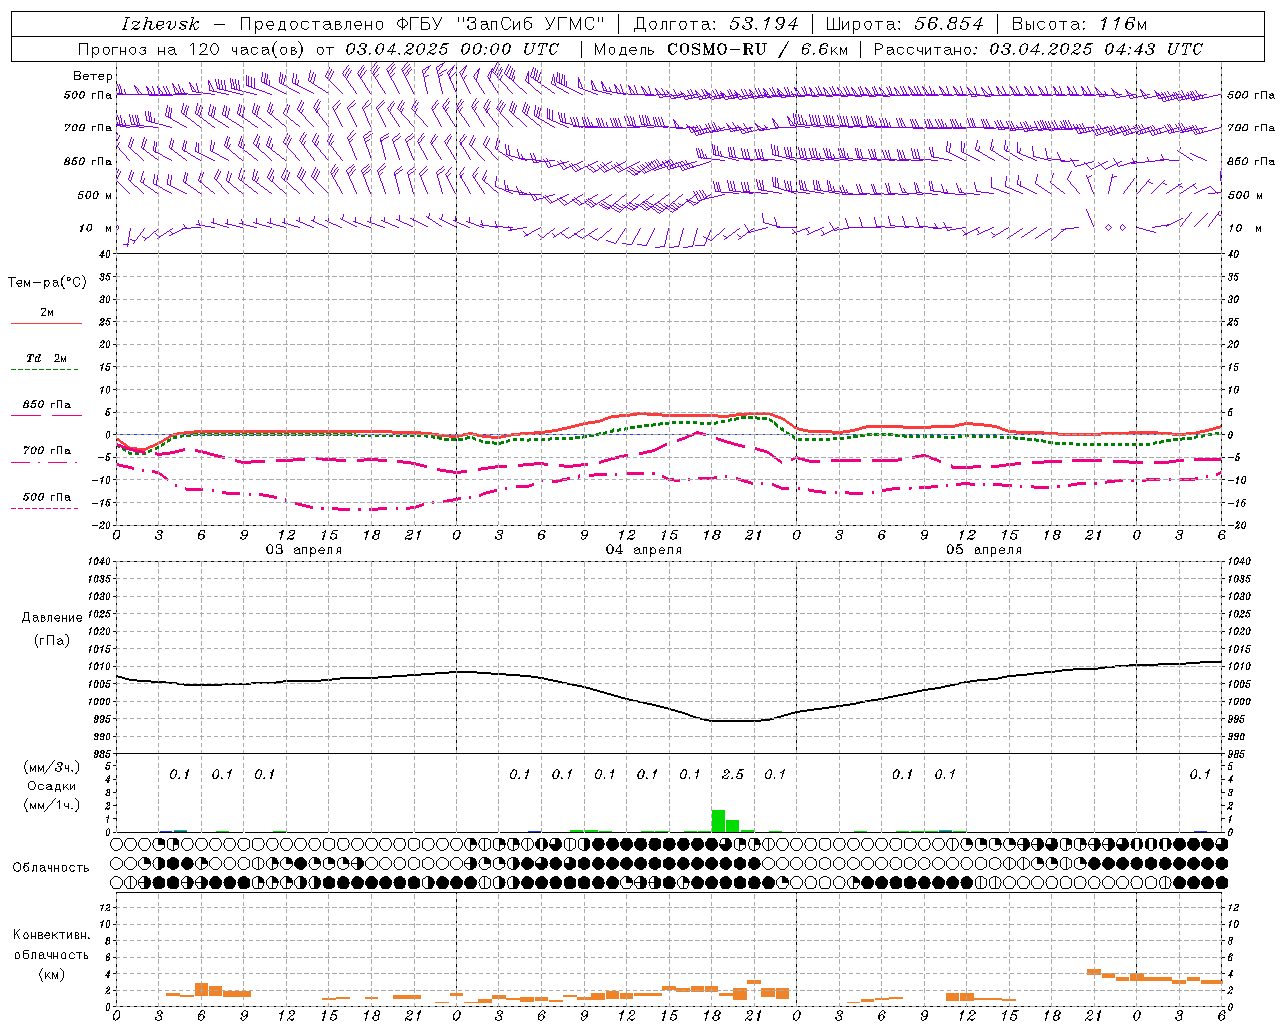The width and height of the screenshot is (1280, 1024).
Task: Click the Осадки precipitation label
Action: [52, 786]
